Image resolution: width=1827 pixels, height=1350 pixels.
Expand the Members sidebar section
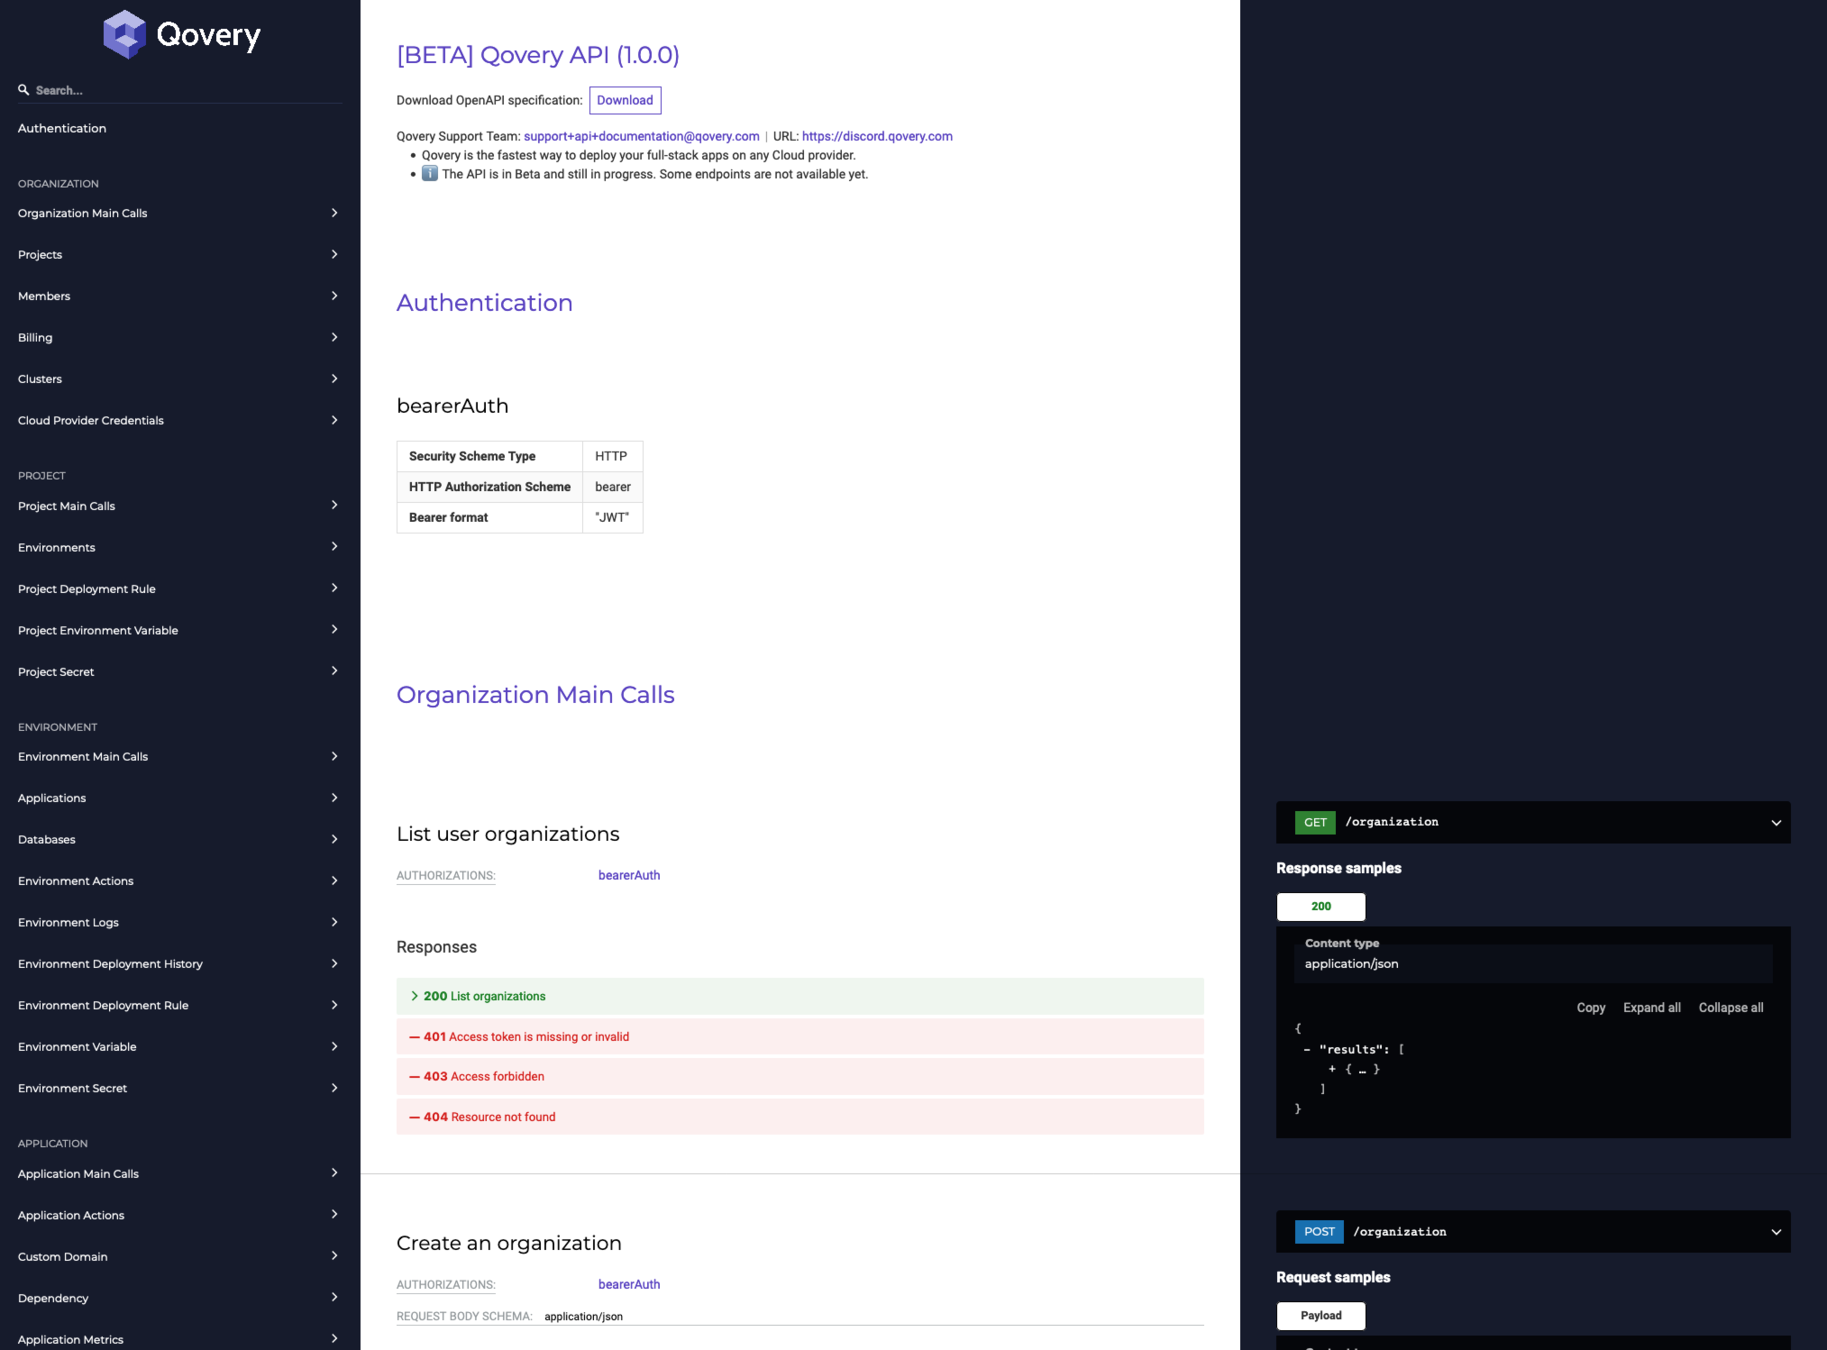(180, 296)
